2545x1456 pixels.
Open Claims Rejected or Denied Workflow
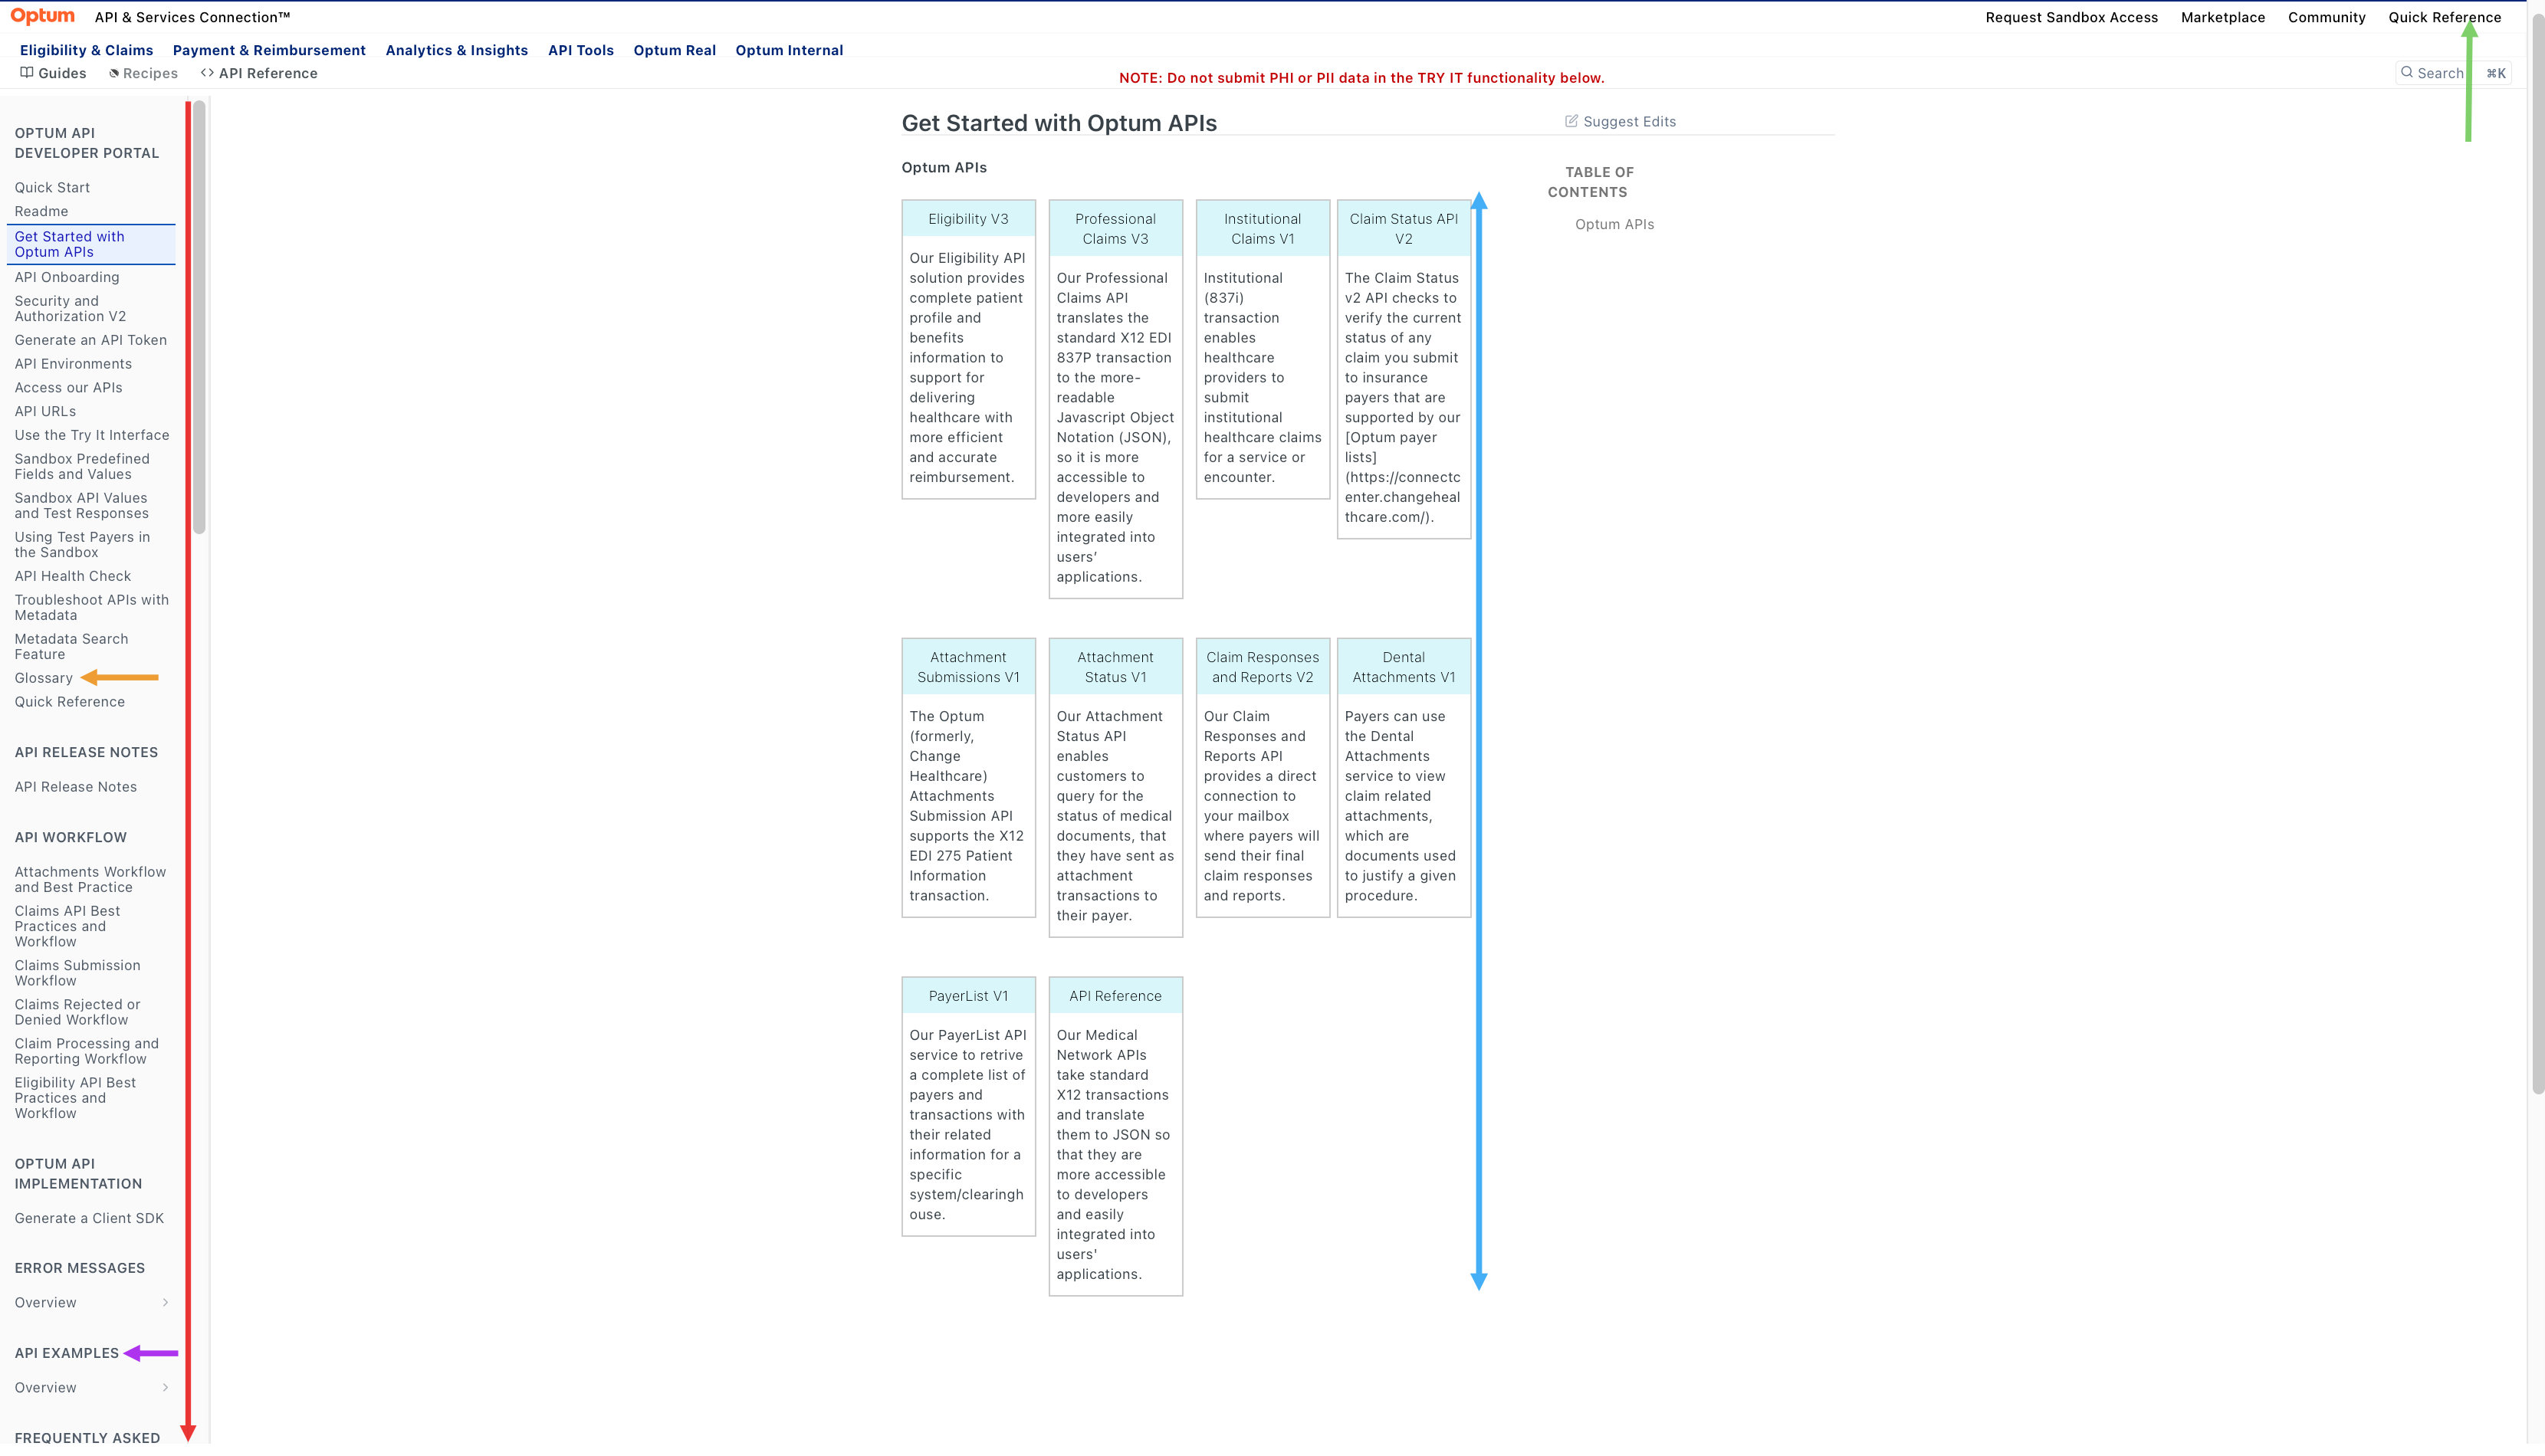(x=77, y=1012)
